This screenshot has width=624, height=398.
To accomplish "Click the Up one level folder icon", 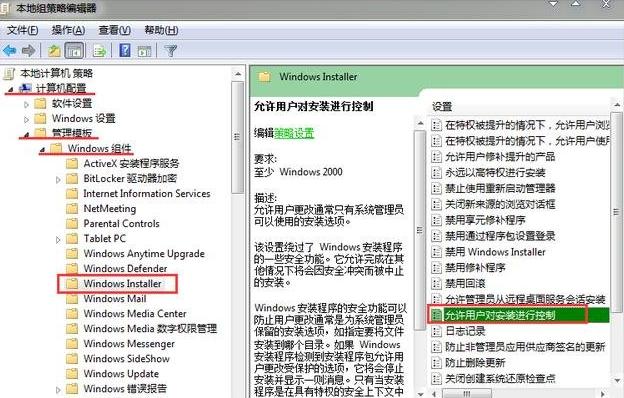I will click(54, 51).
